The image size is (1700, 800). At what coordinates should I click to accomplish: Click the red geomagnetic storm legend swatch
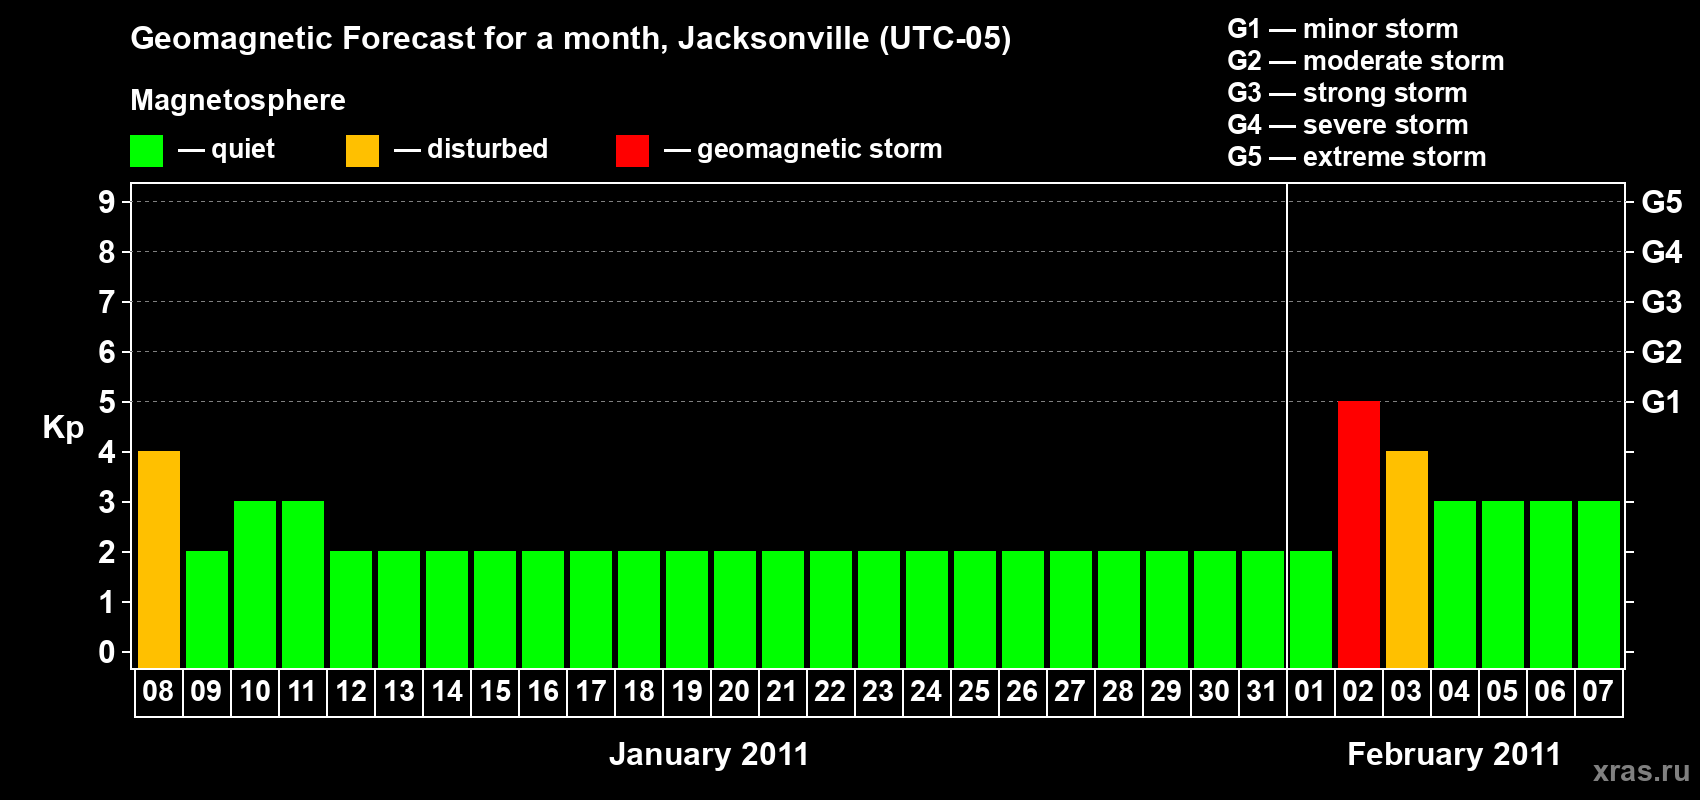click(x=633, y=151)
